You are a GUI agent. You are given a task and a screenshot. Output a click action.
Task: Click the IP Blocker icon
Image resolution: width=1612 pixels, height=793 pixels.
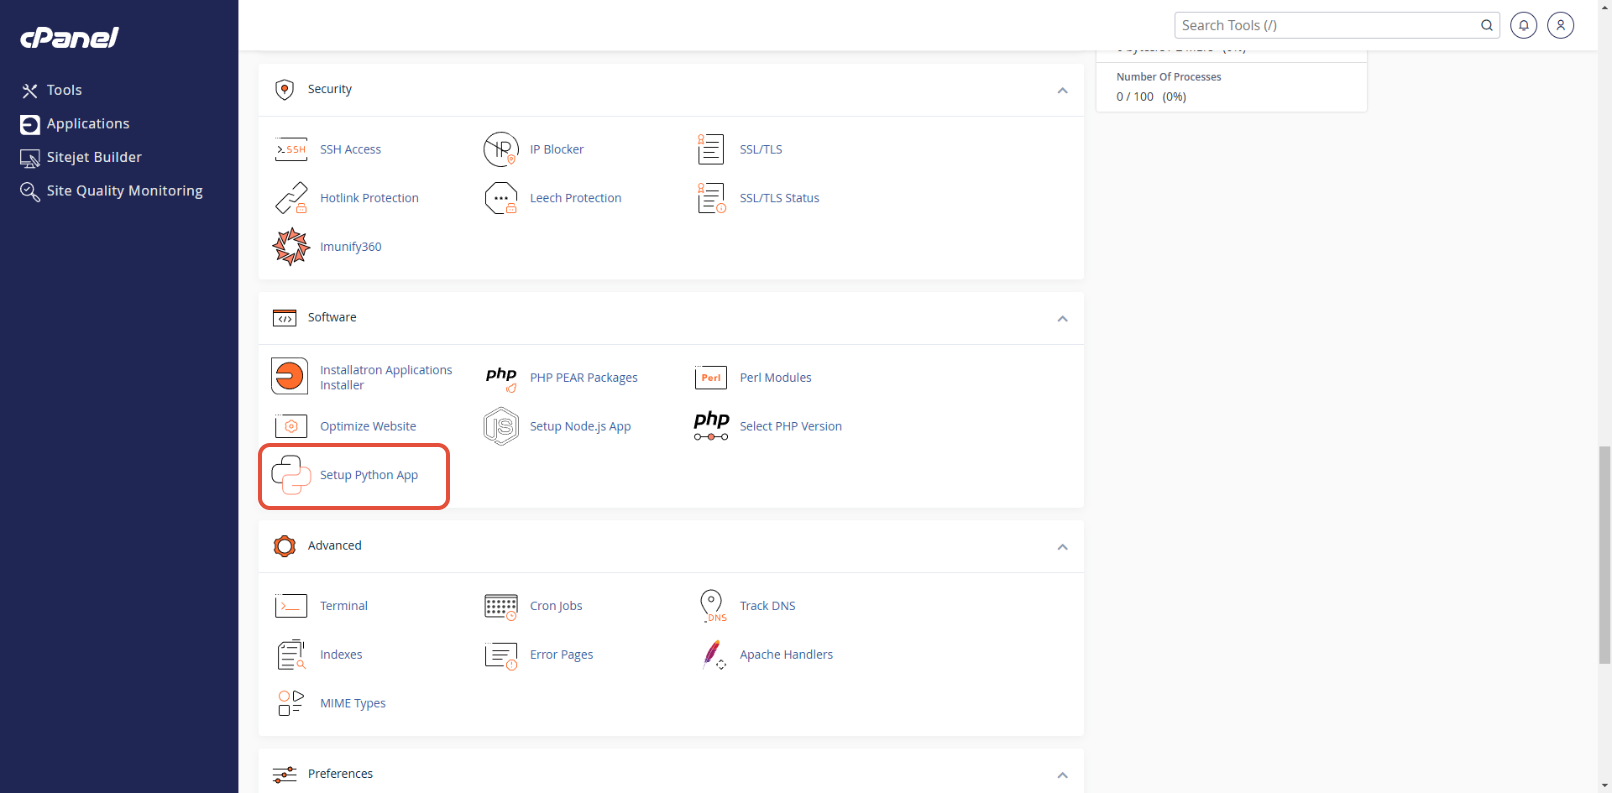pyautogui.click(x=501, y=150)
